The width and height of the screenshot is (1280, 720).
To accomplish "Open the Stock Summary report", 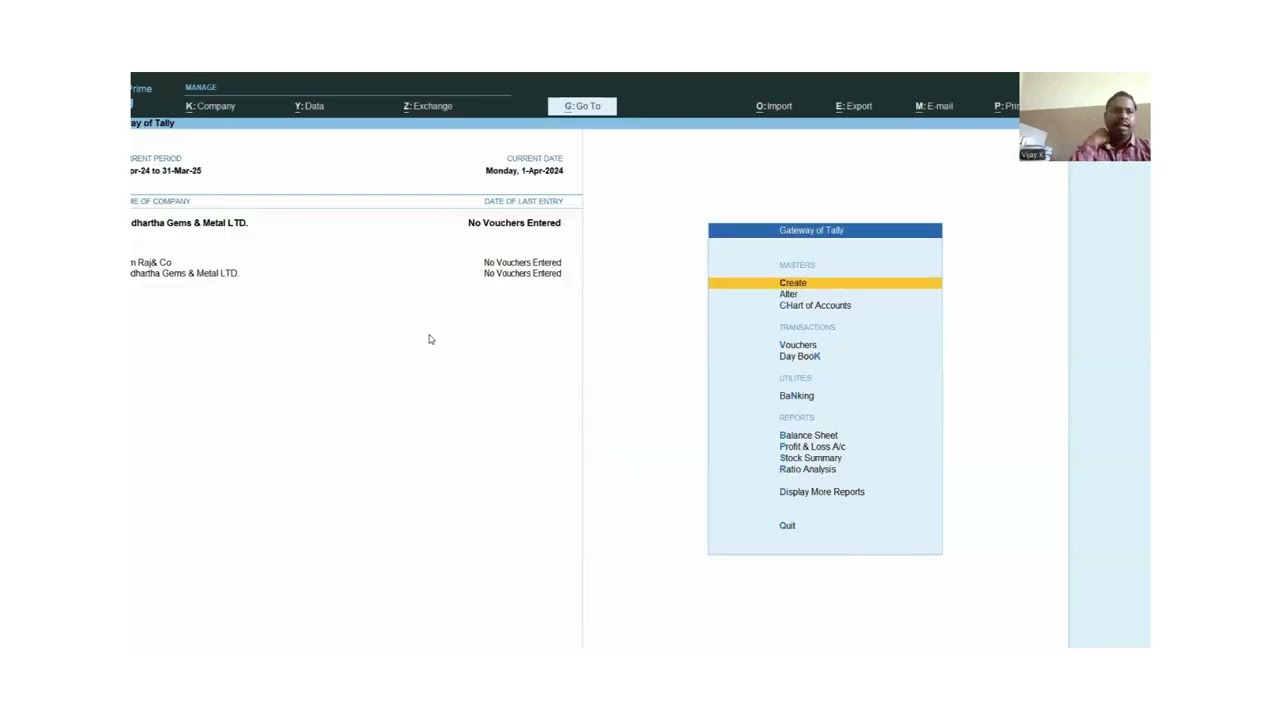I will 811,458.
